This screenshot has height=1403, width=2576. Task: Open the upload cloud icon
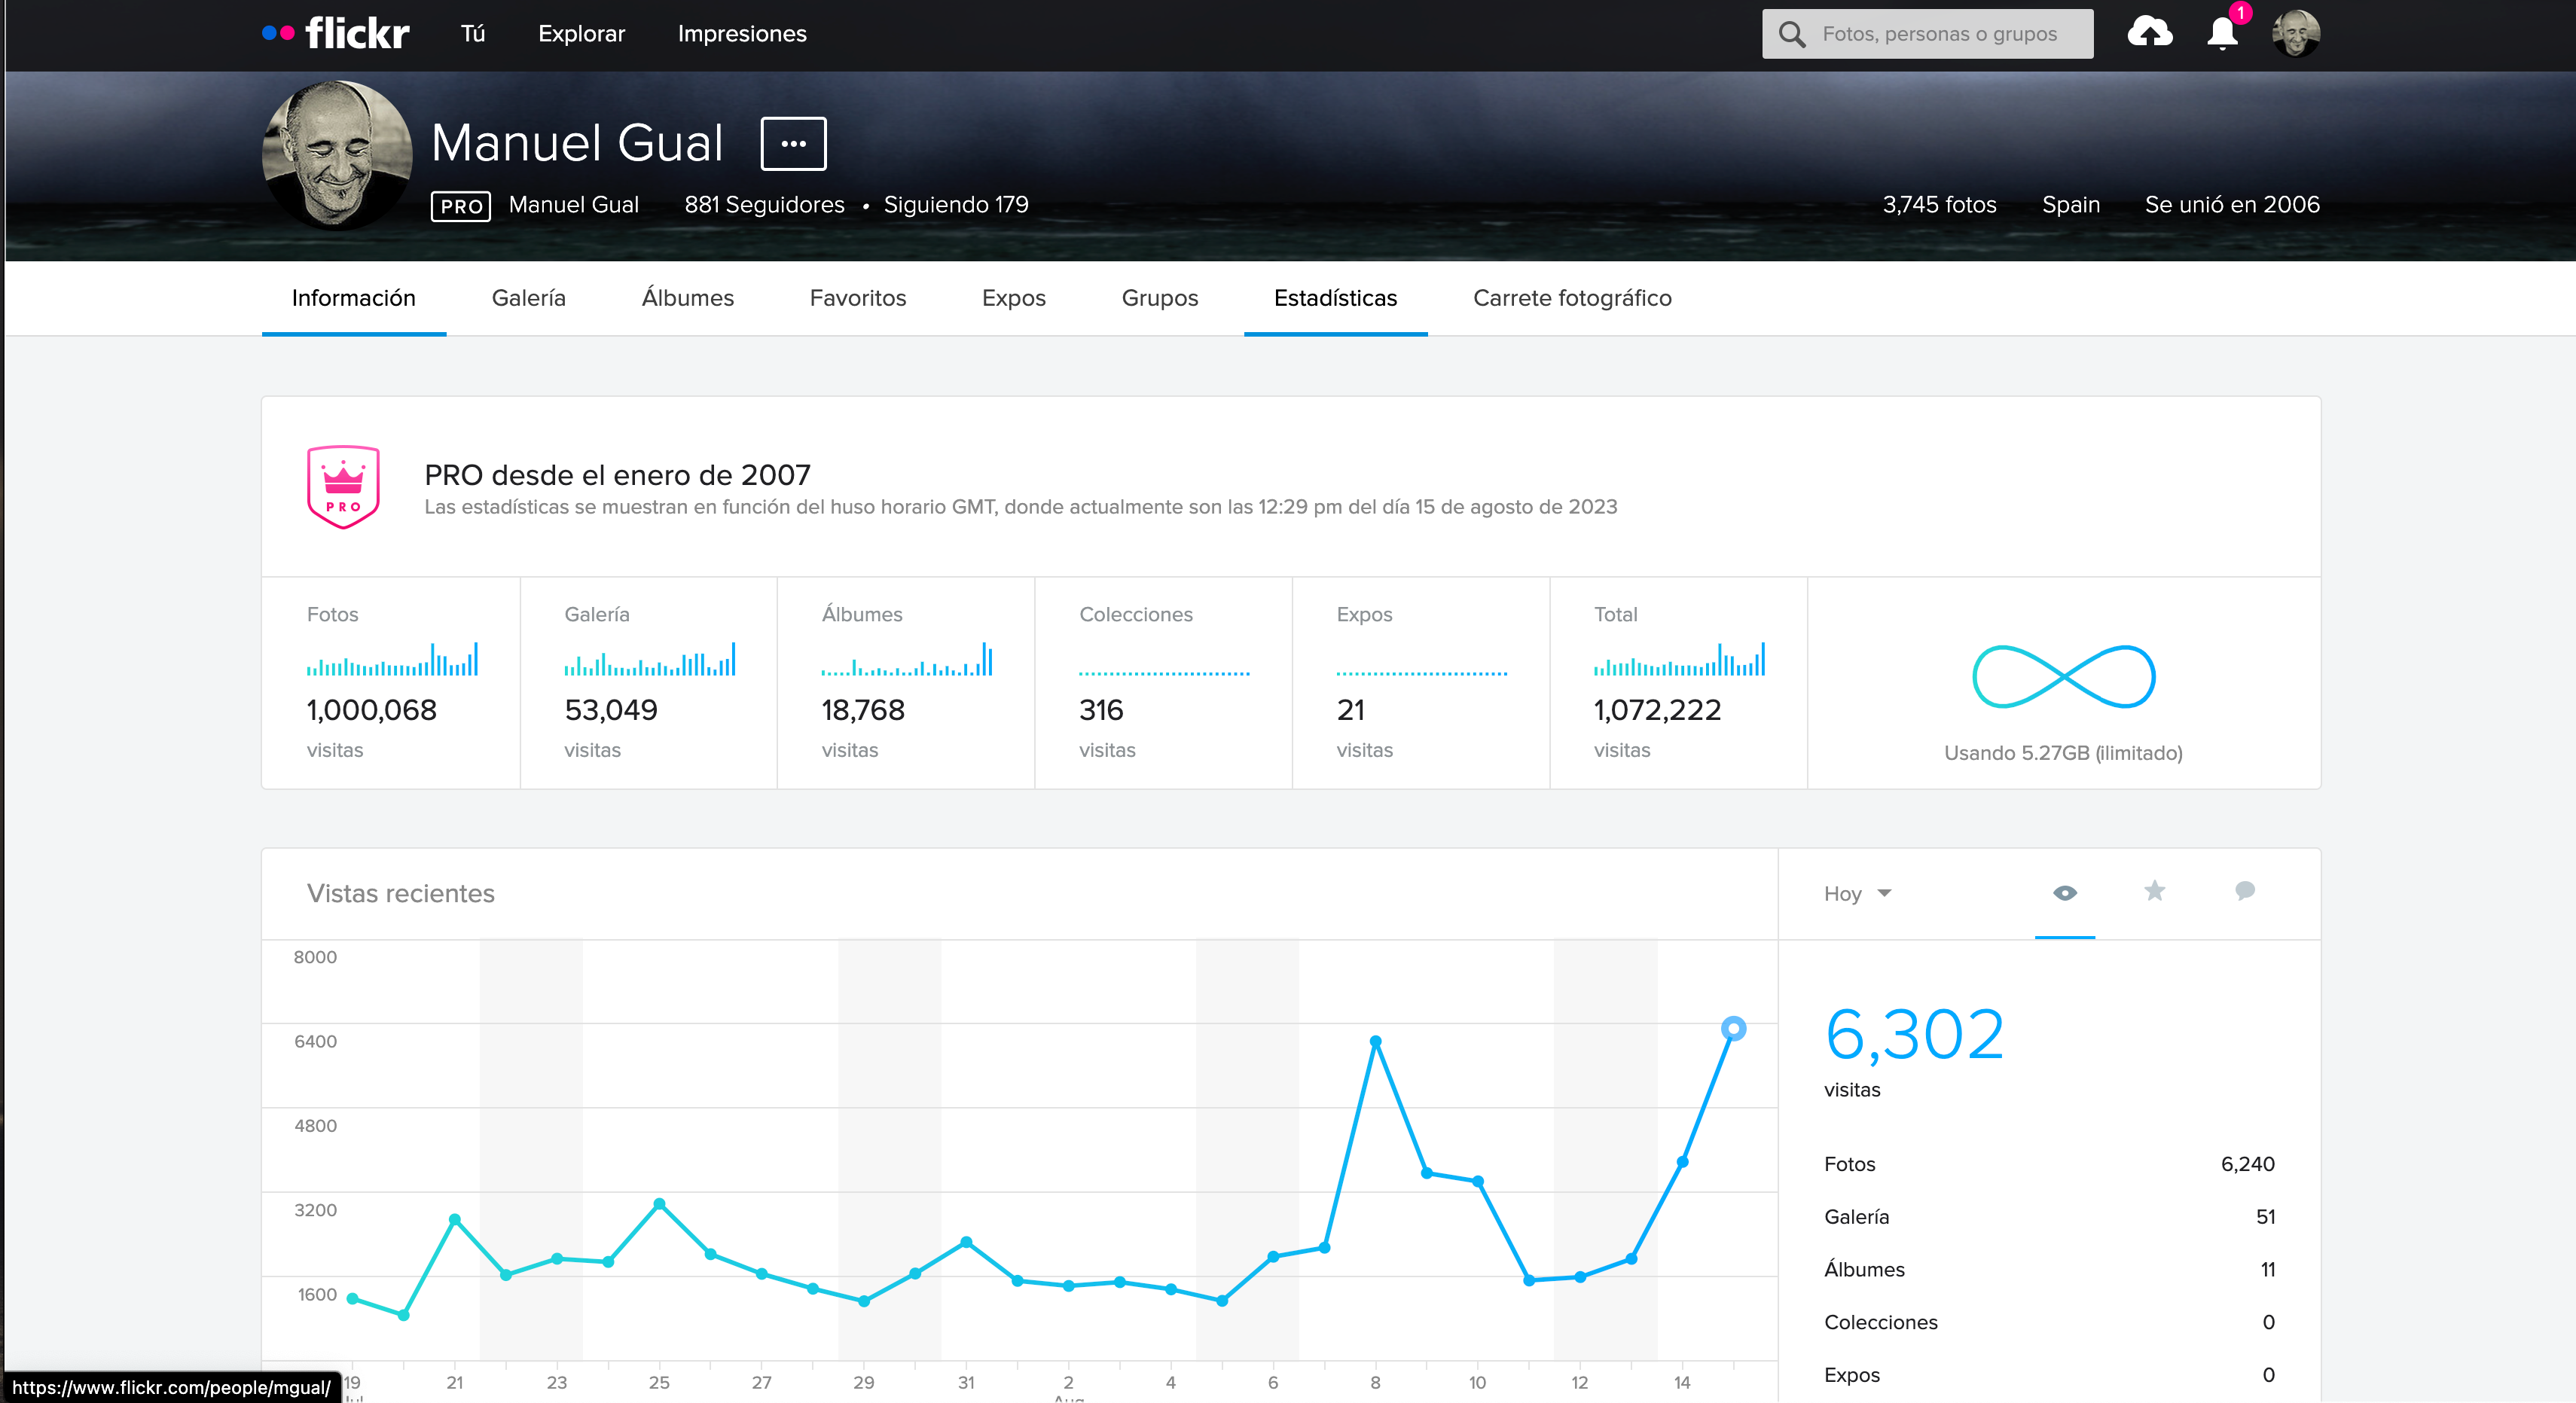[2149, 33]
